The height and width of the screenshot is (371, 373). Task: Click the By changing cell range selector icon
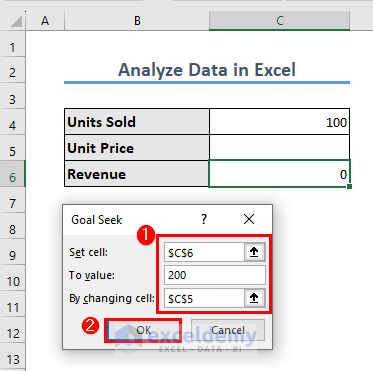[254, 298]
